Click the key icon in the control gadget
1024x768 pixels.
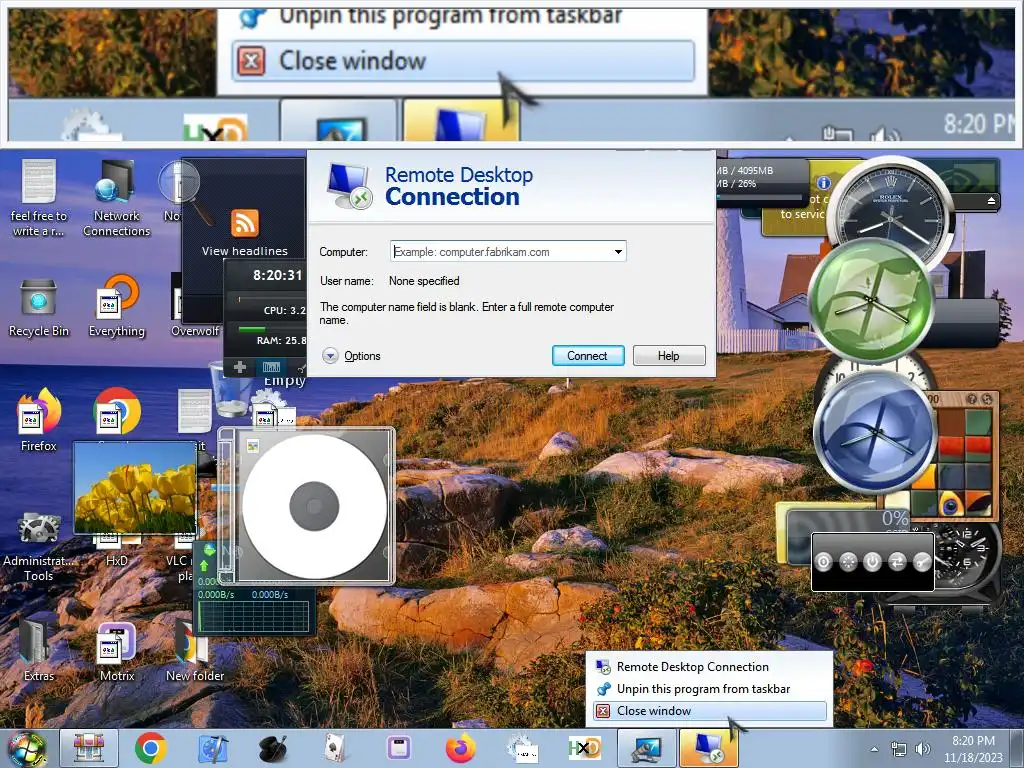(x=922, y=562)
